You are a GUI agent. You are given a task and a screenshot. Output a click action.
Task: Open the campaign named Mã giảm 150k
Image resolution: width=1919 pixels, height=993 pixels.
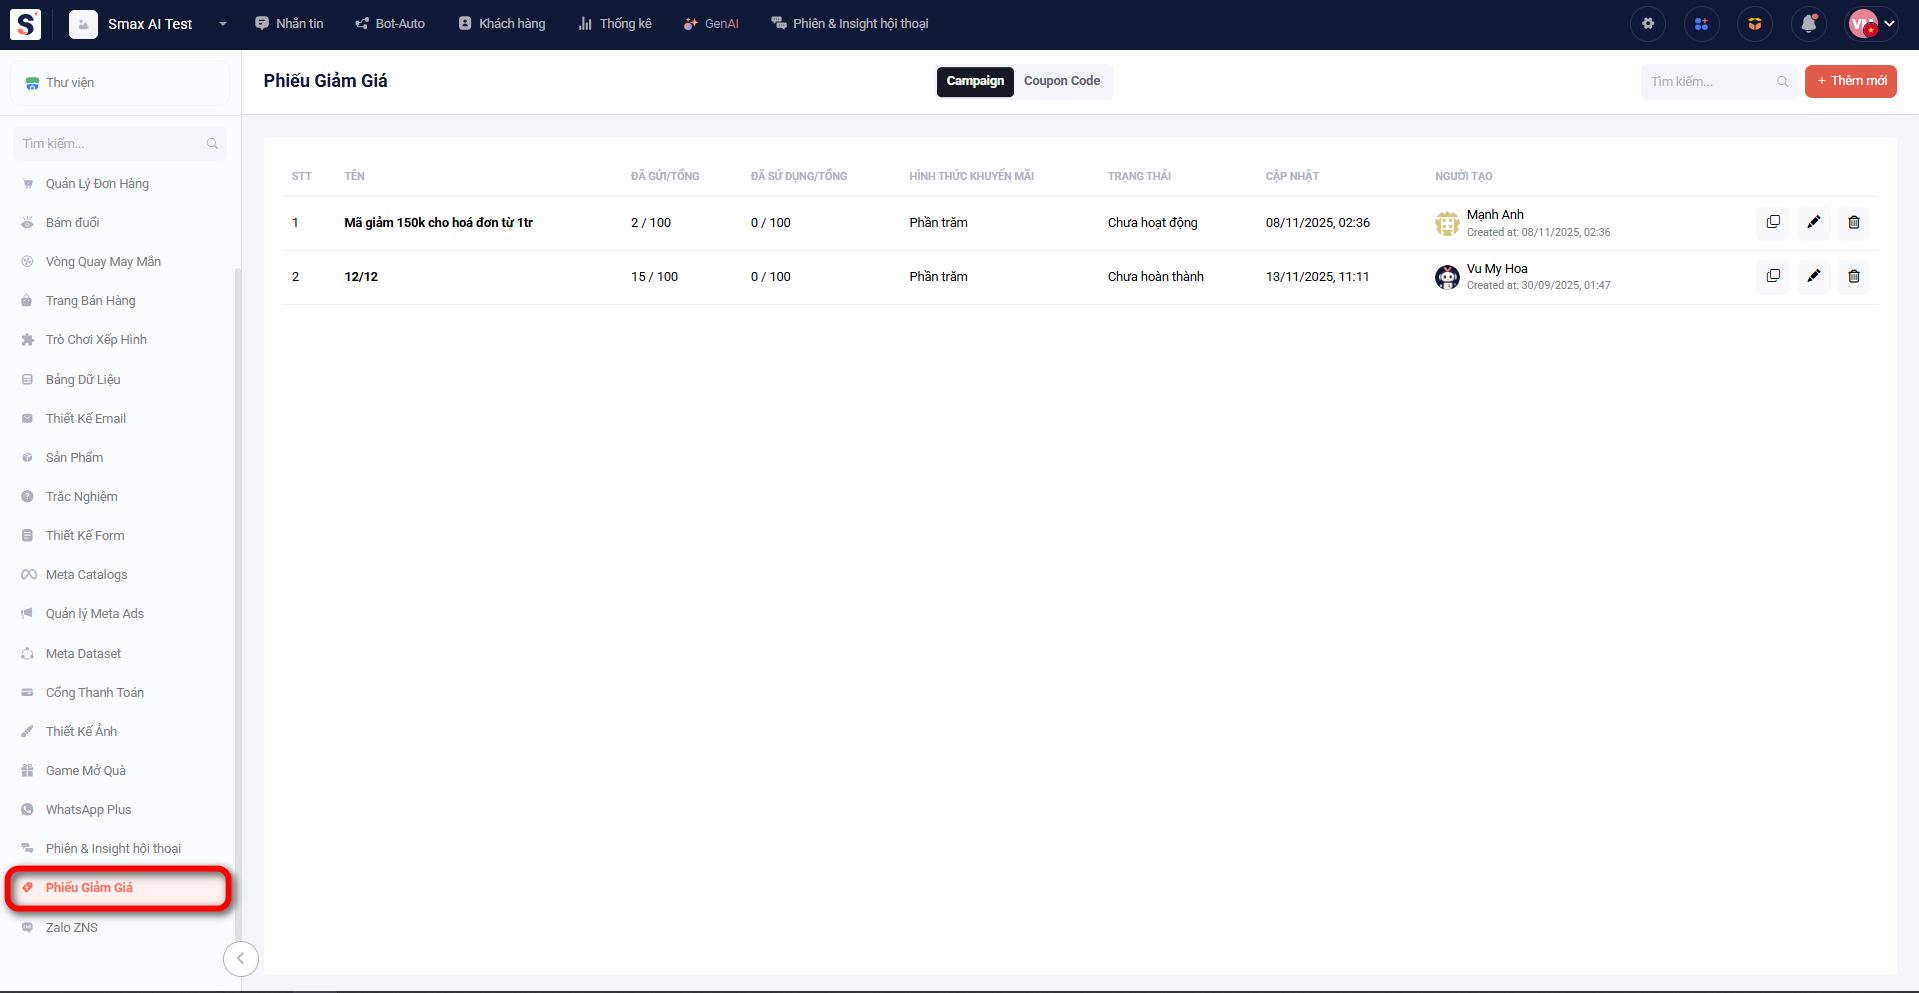tap(438, 223)
